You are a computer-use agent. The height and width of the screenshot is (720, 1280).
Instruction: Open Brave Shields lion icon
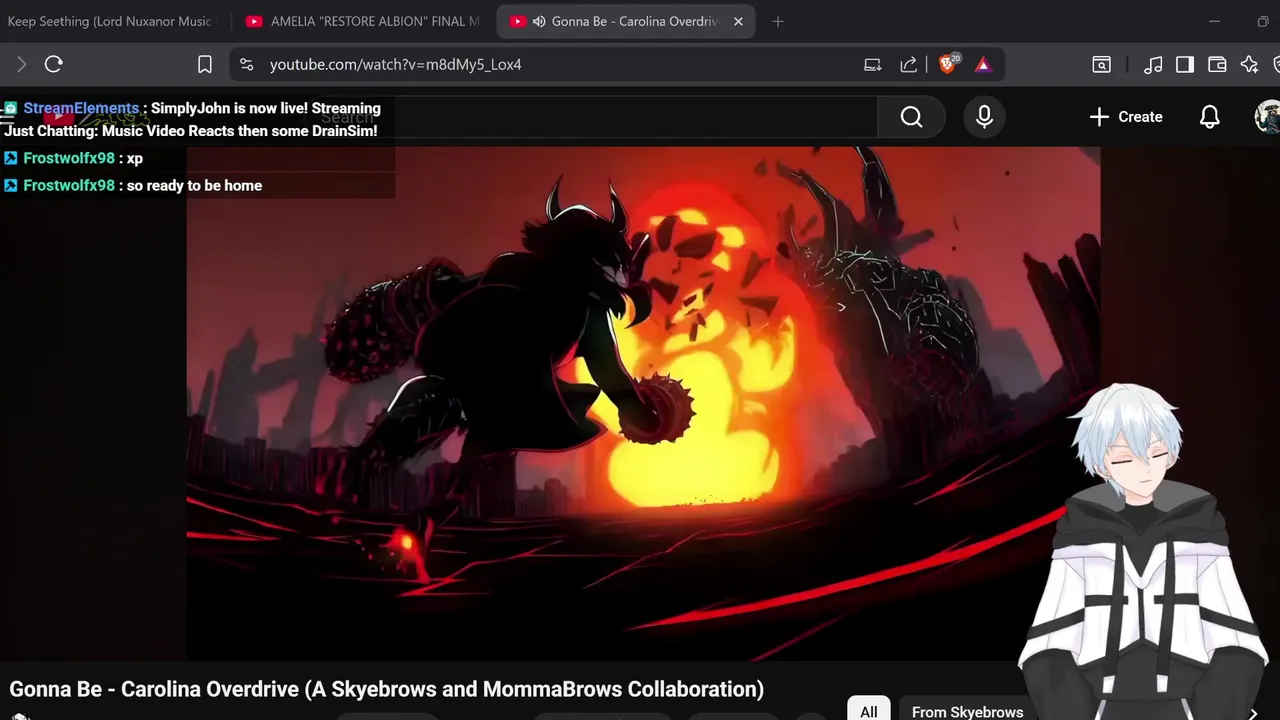point(948,64)
